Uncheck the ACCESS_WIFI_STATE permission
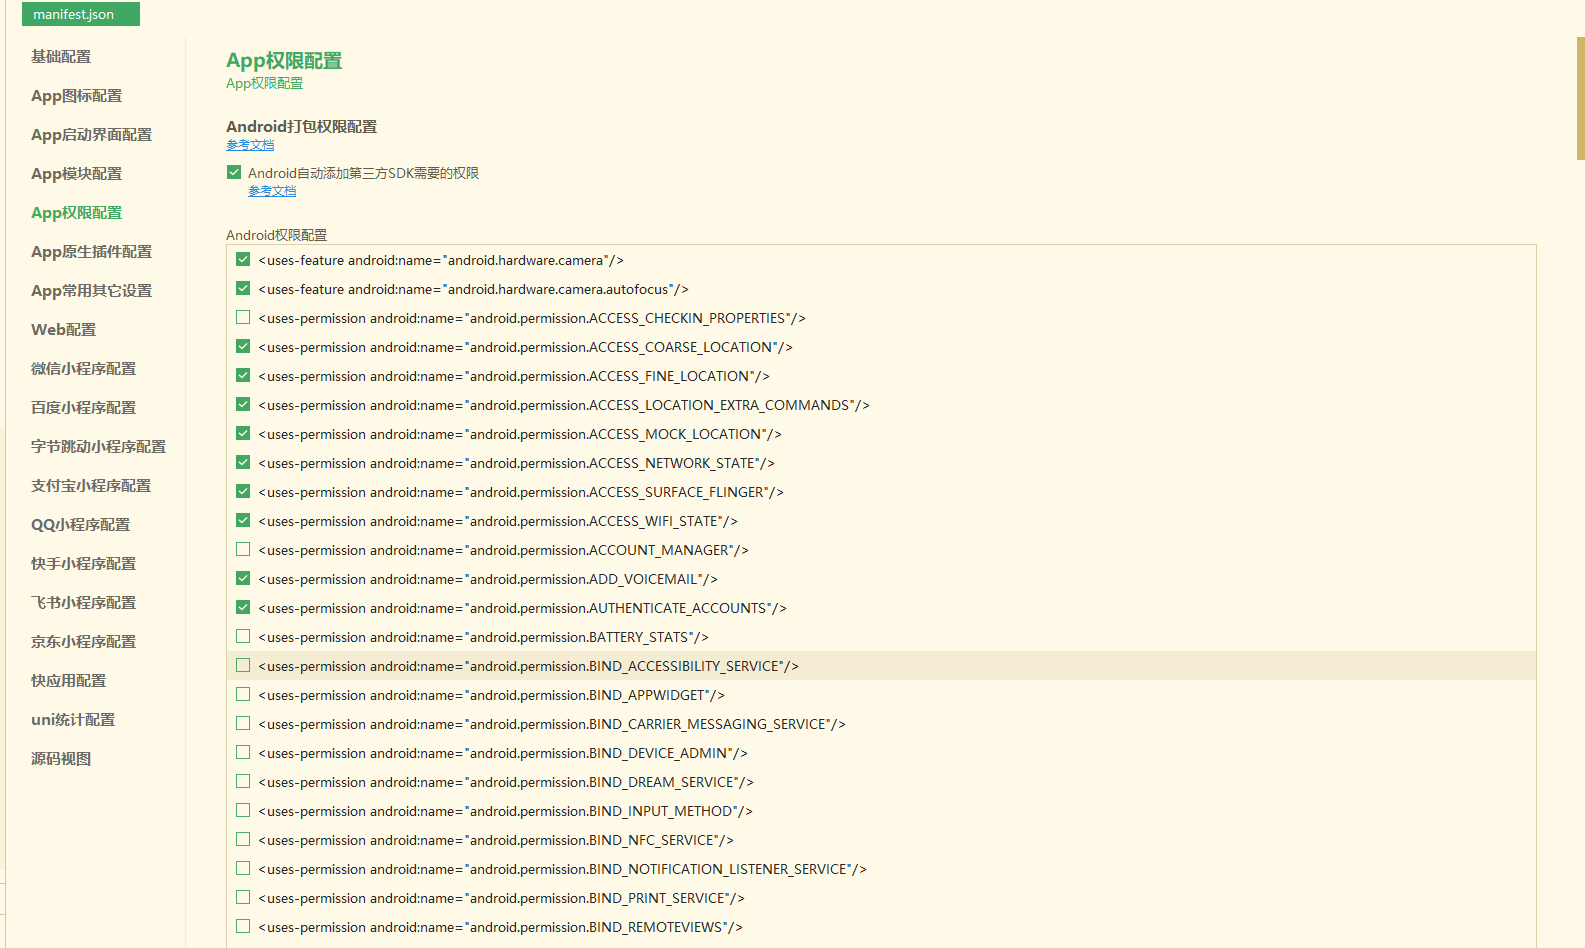This screenshot has width=1585, height=948. (243, 521)
